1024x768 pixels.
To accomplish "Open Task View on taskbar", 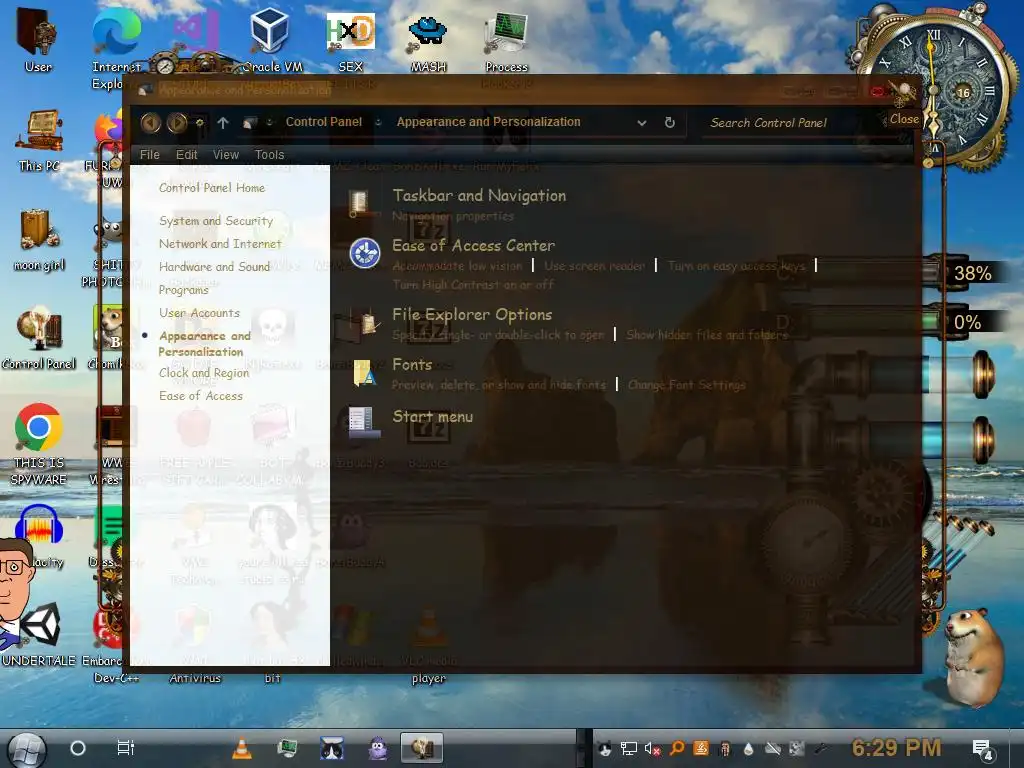I will 125,748.
